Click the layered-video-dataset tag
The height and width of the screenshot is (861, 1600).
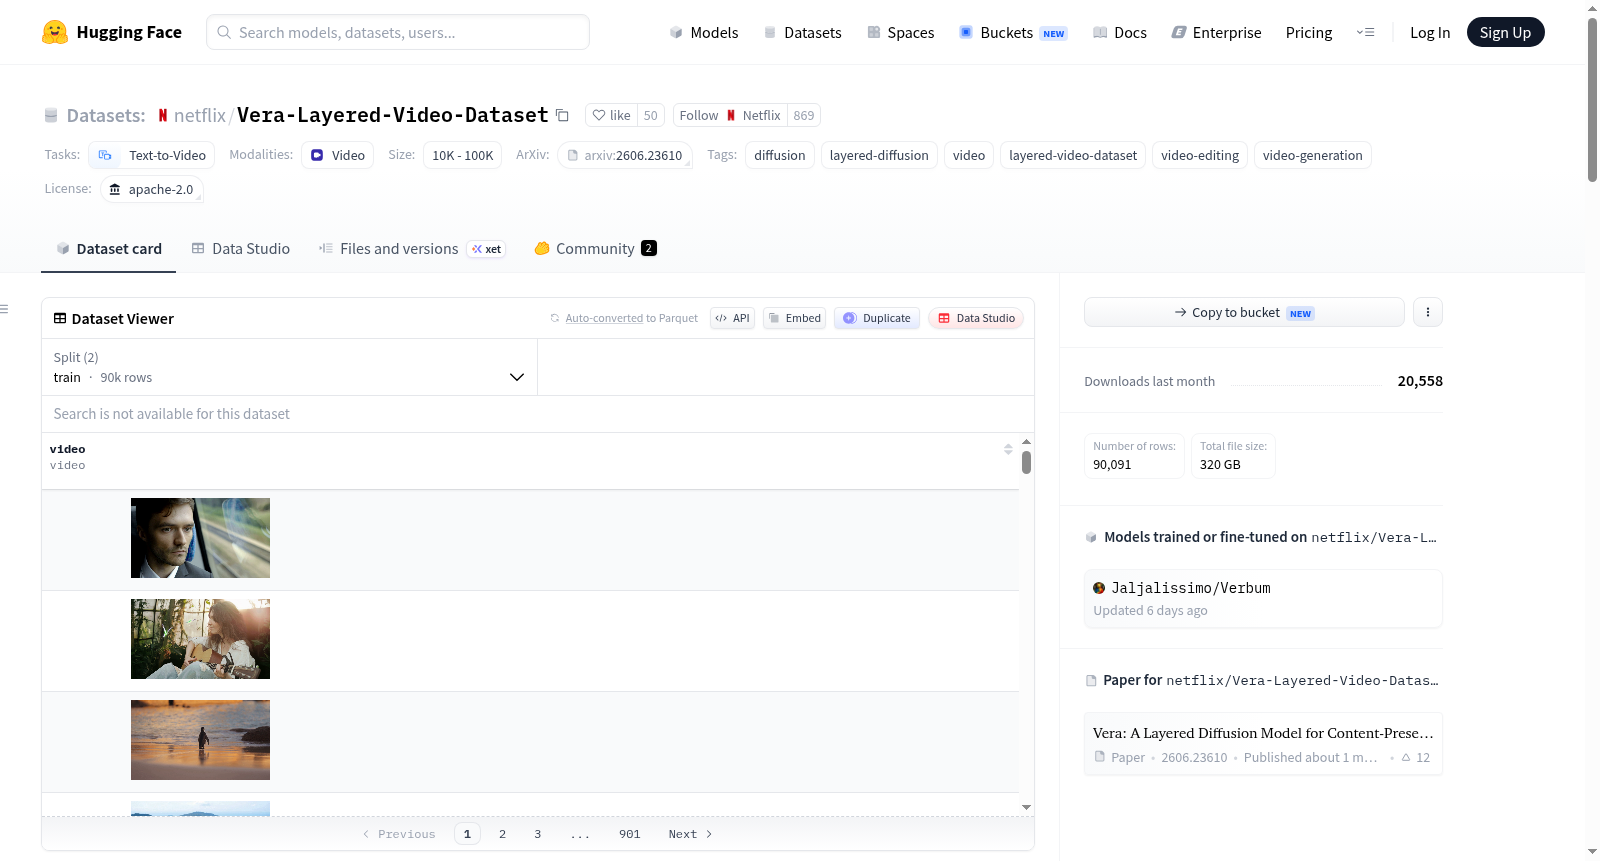(1073, 155)
